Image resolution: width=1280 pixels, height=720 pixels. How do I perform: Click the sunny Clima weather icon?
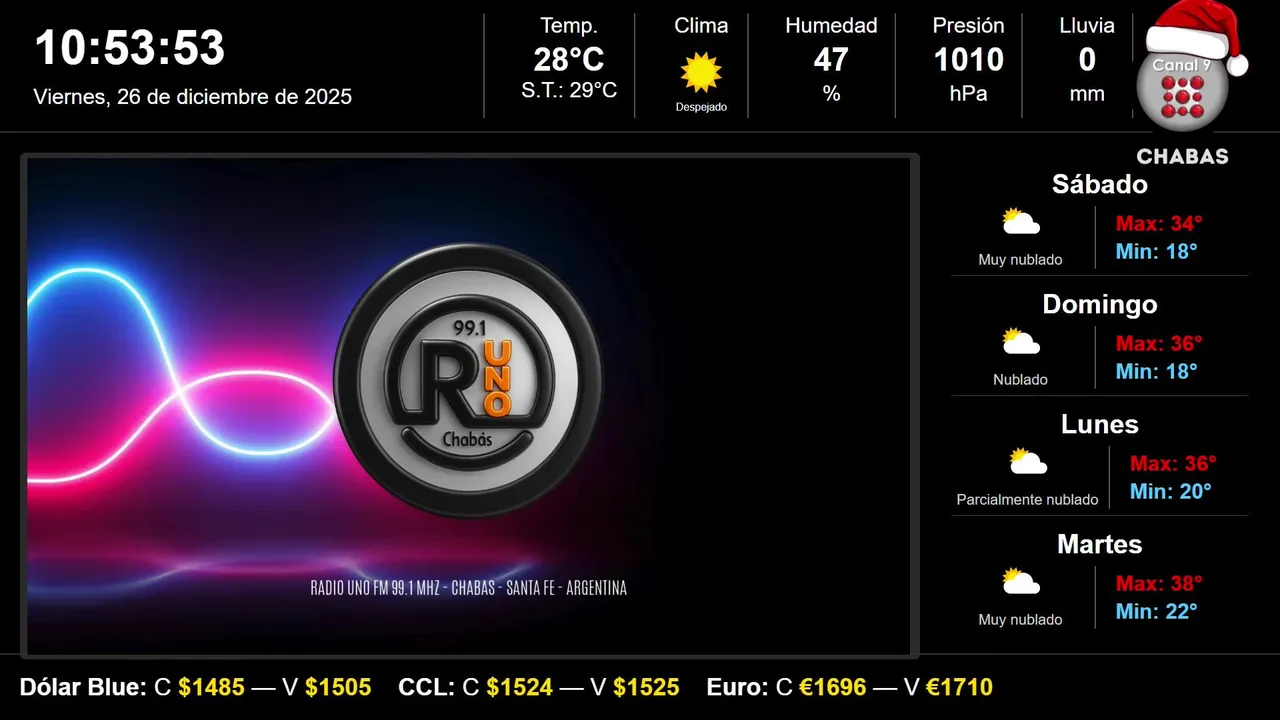pyautogui.click(x=701, y=73)
